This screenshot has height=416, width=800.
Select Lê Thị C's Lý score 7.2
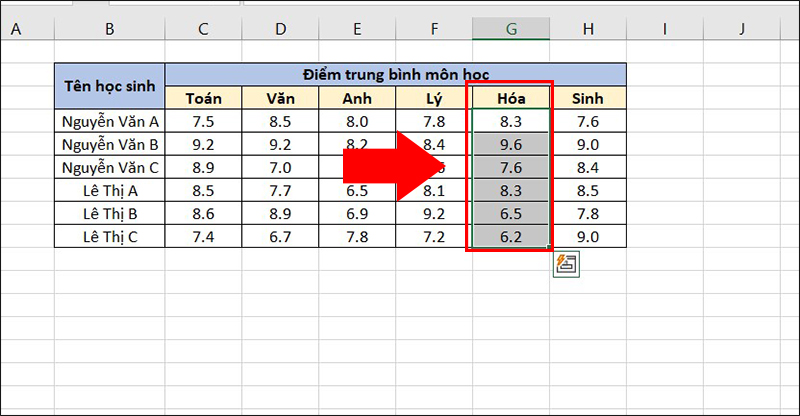tap(434, 236)
